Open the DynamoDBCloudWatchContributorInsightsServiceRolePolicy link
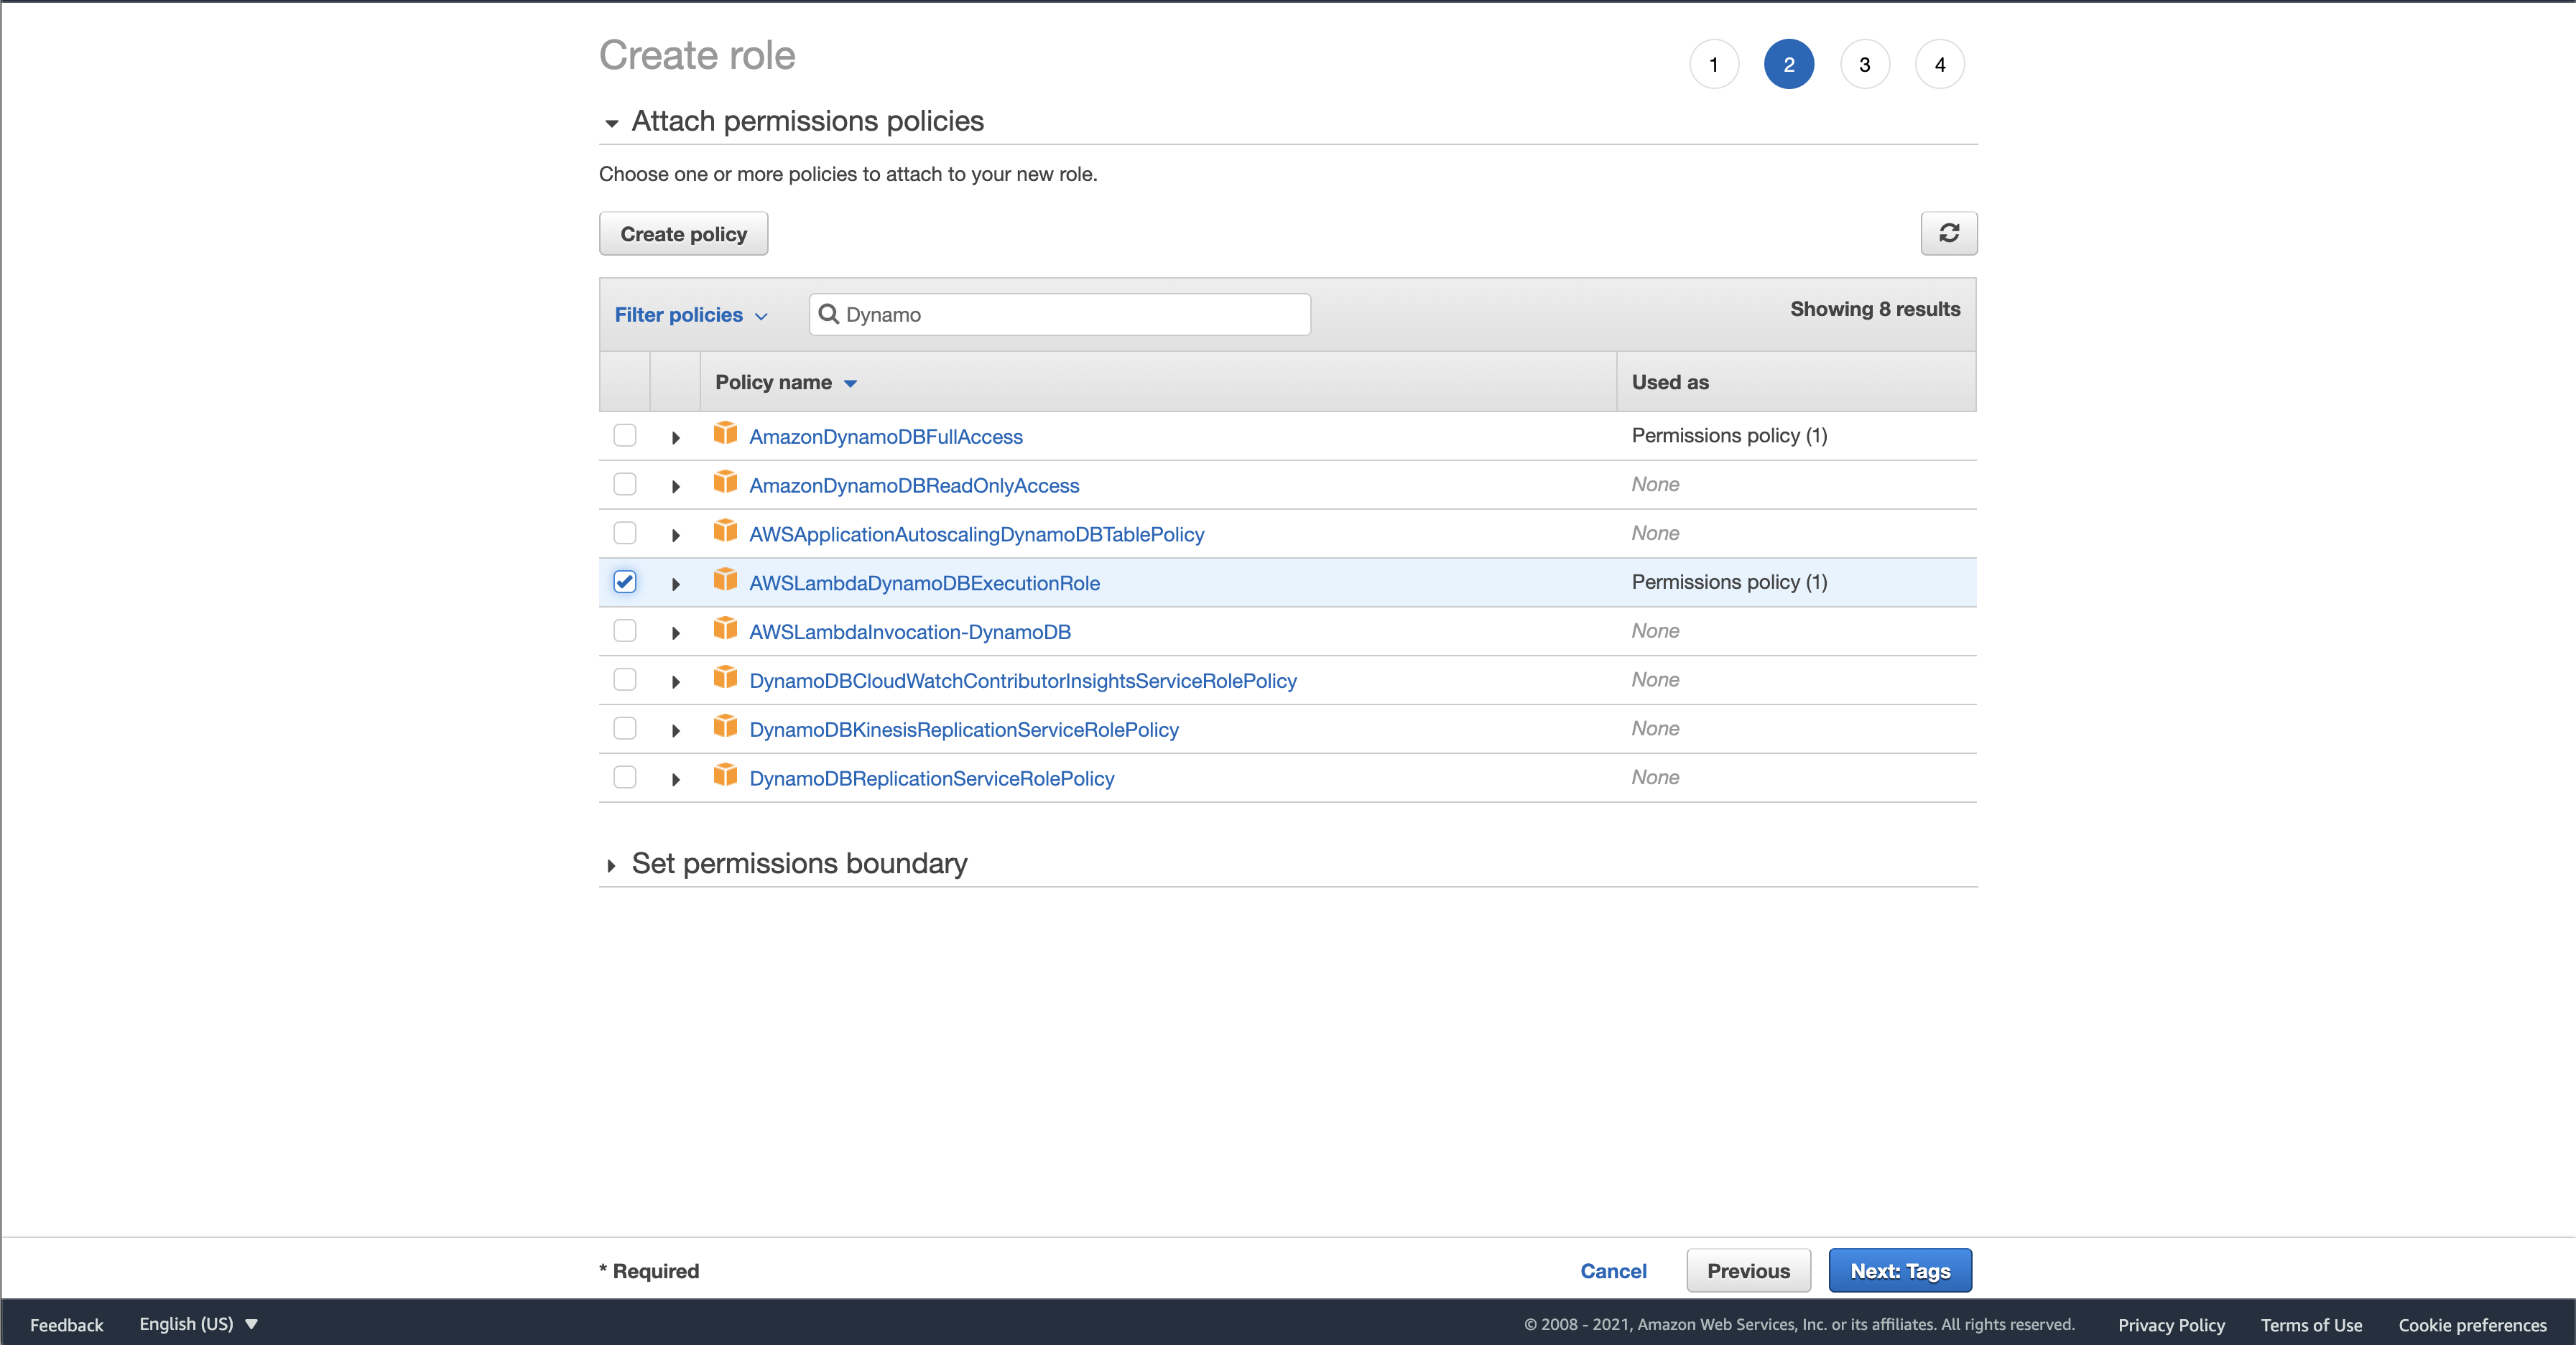This screenshot has height=1345, width=2576. coord(1023,681)
